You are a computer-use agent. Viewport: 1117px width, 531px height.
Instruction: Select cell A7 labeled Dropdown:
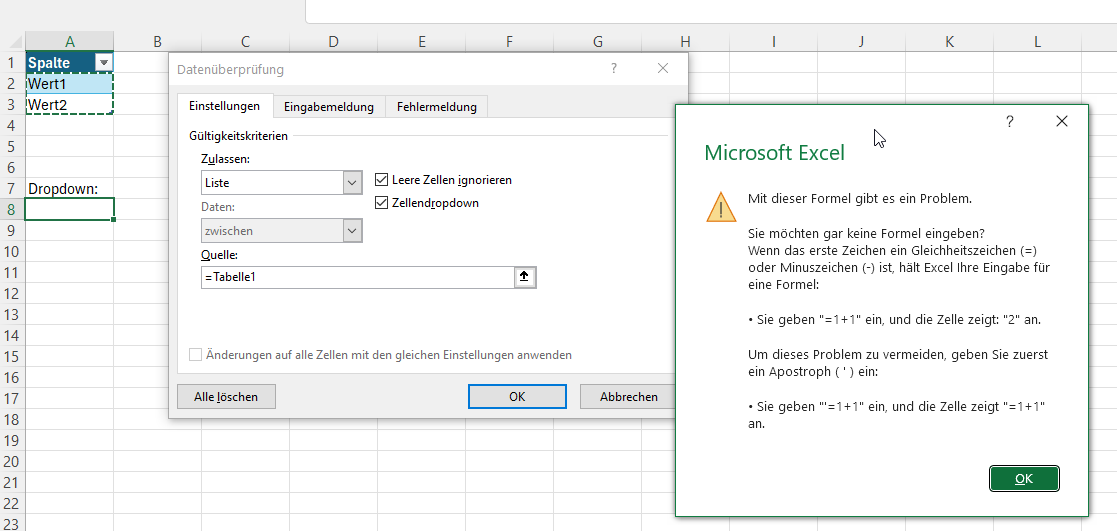click(x=69, y=188)
